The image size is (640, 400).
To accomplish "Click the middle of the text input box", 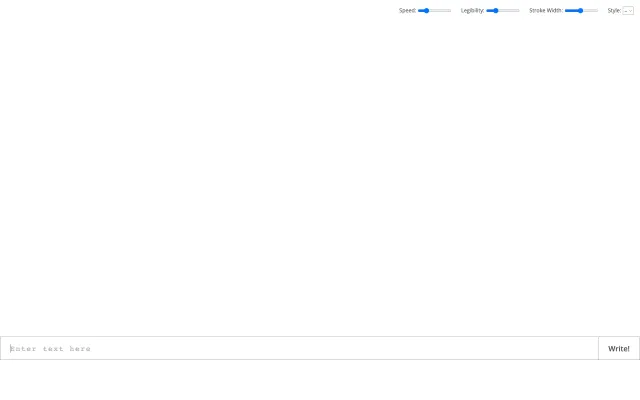I will (300, 348).
